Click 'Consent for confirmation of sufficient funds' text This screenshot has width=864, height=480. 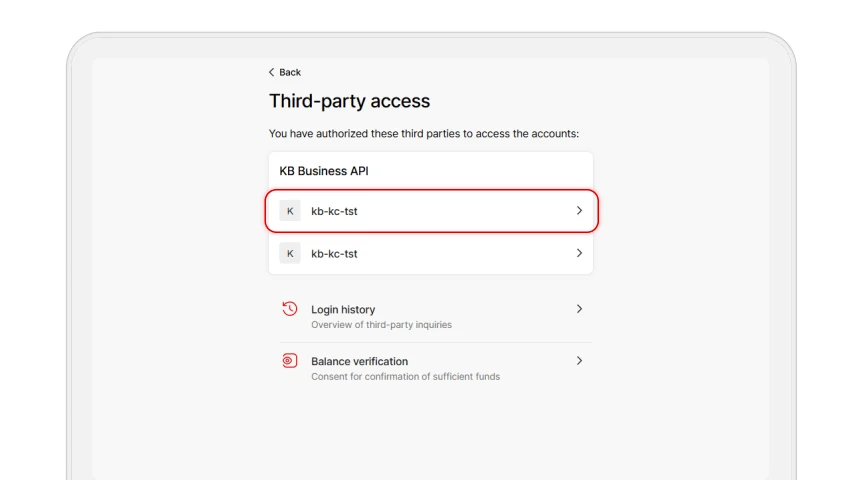[406, 376]
